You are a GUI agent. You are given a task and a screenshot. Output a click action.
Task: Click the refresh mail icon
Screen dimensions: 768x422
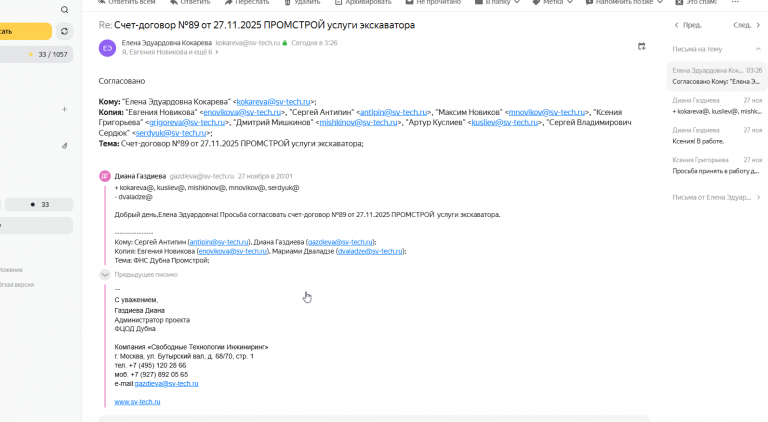tap(64, 31)
